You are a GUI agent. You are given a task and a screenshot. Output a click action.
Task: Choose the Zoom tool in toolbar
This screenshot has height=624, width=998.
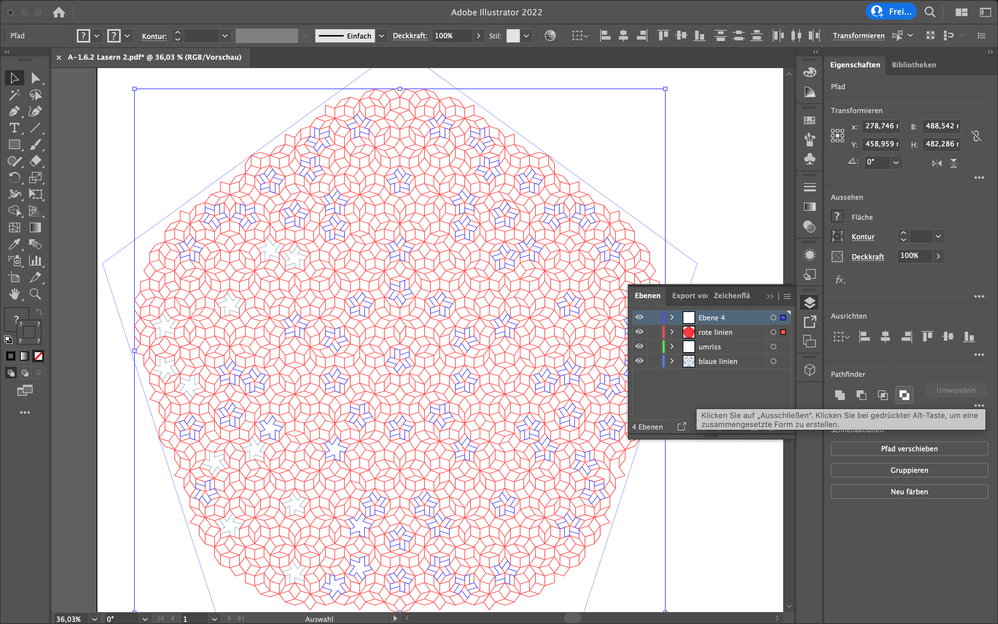(36, 294)
